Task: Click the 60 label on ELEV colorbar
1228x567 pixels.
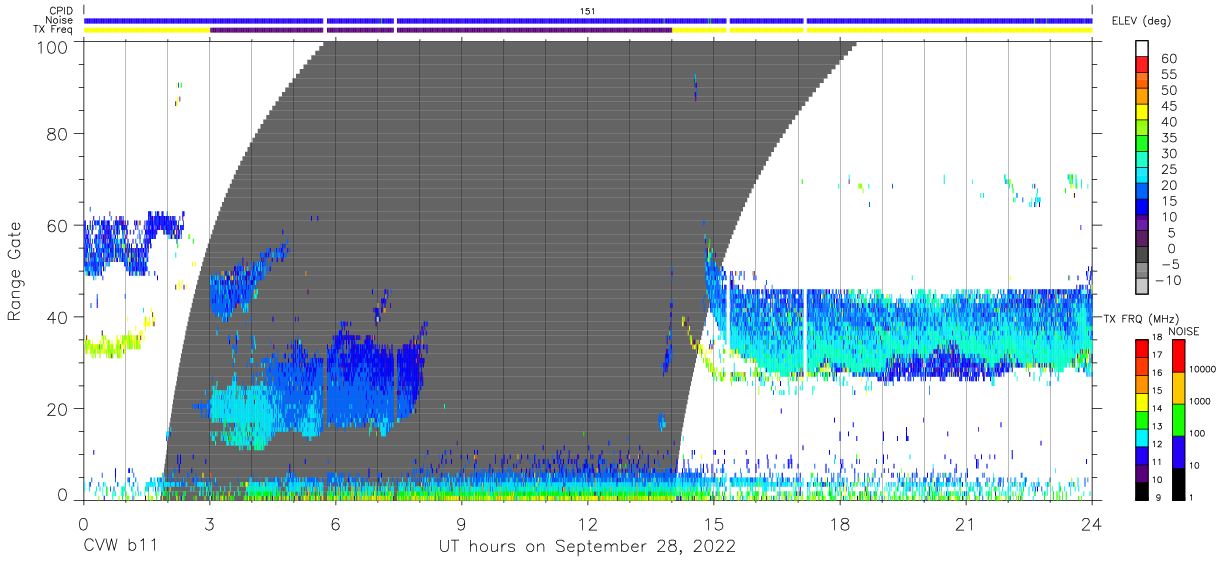Action: point(1169,58)
